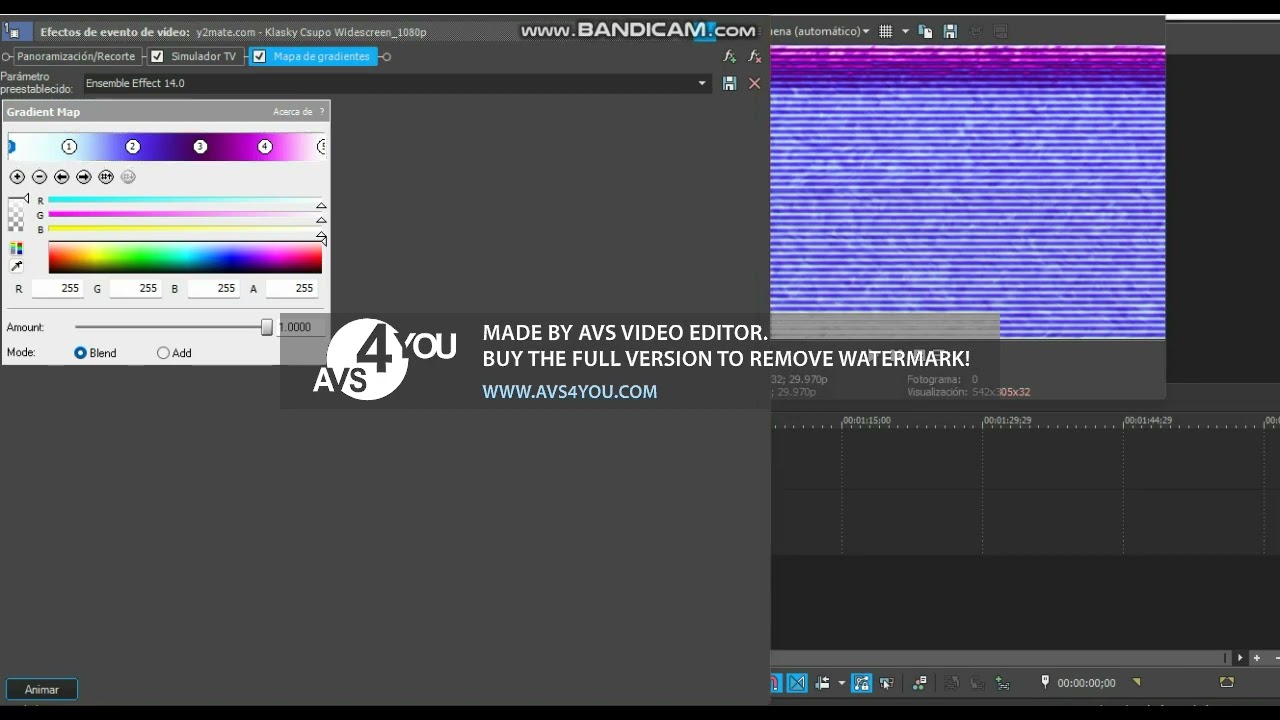
Task: Save preview snapshot to file
Action: (950, 32)
